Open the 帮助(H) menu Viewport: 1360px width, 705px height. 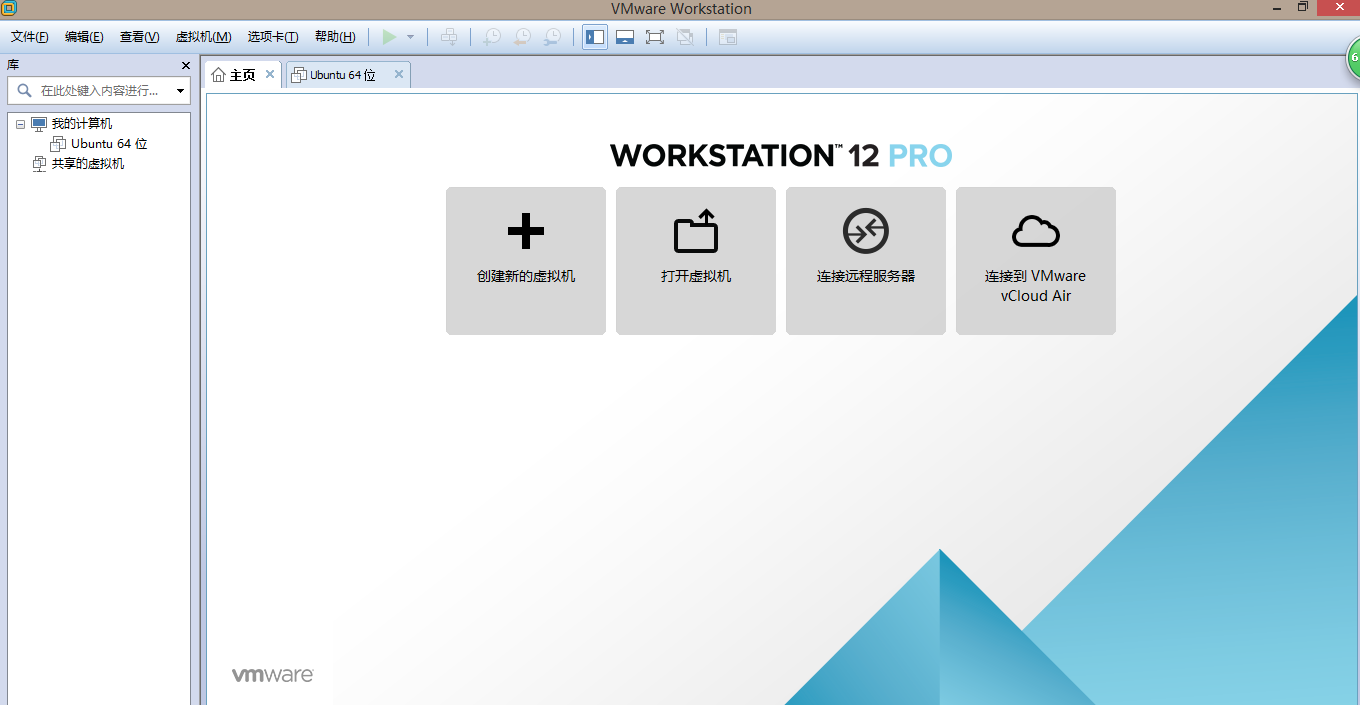tap(335, 37)
